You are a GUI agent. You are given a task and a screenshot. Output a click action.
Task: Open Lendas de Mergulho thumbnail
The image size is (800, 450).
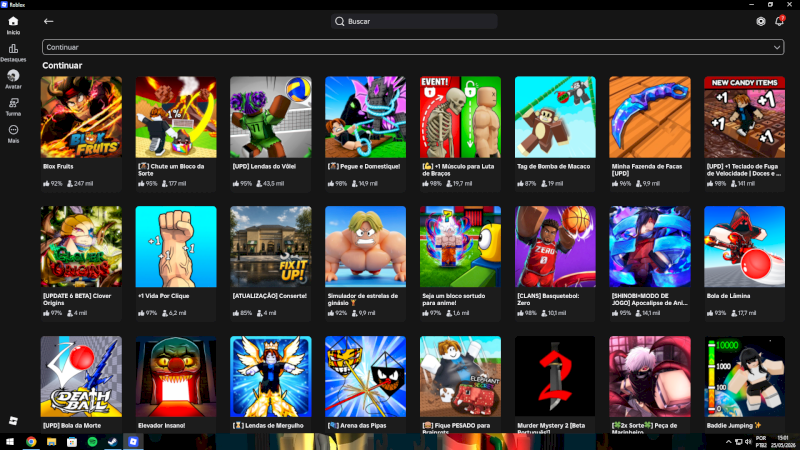coord(270,376)
